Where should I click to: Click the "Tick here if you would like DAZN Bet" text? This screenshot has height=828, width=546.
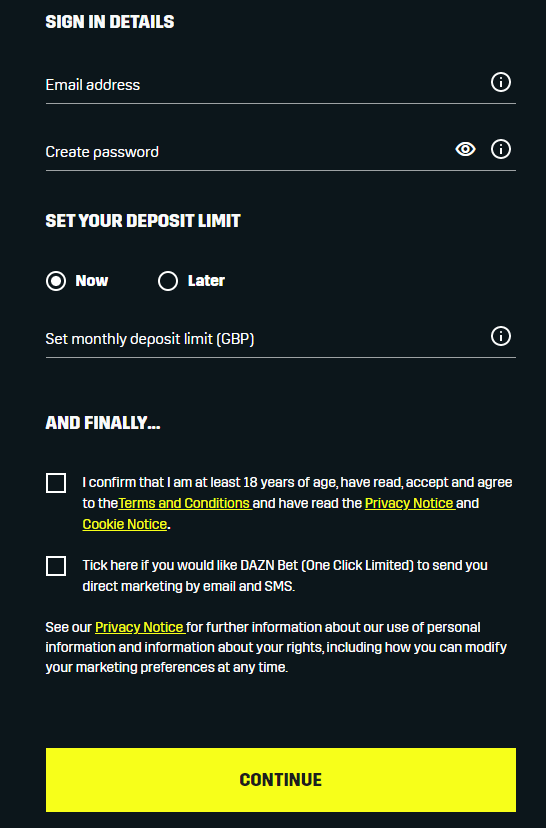point(190,566)
